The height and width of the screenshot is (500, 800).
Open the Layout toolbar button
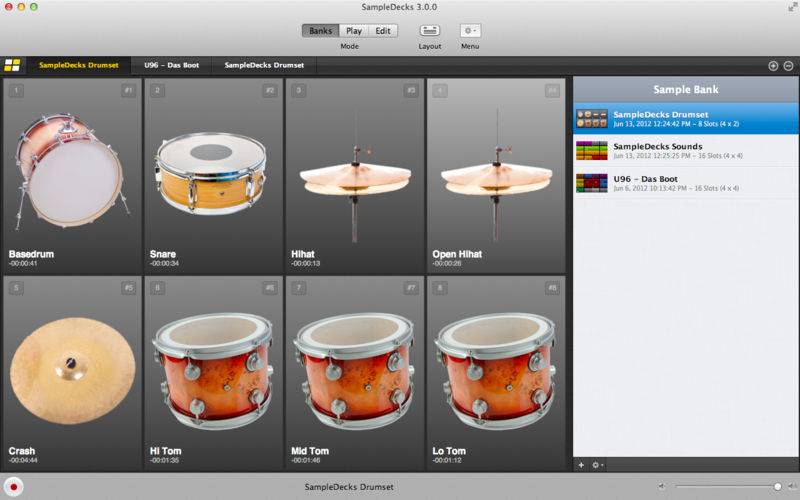point(430,31)
